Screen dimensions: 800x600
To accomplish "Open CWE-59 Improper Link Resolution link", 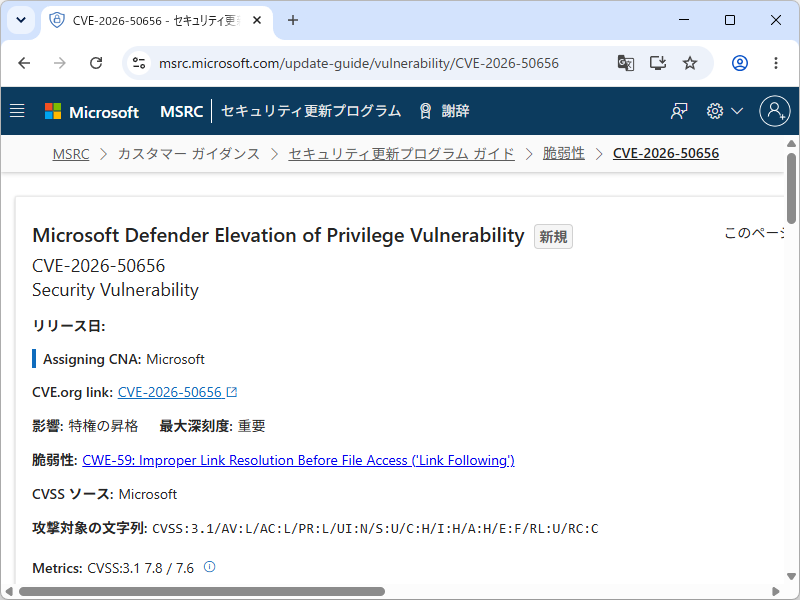I will point(298,461).
